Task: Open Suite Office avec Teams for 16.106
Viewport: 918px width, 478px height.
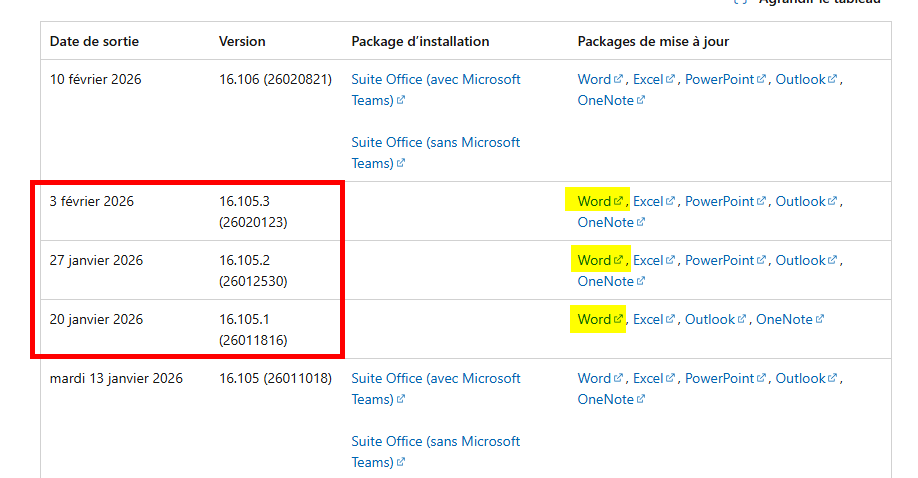Action: [x=436, y=90]
